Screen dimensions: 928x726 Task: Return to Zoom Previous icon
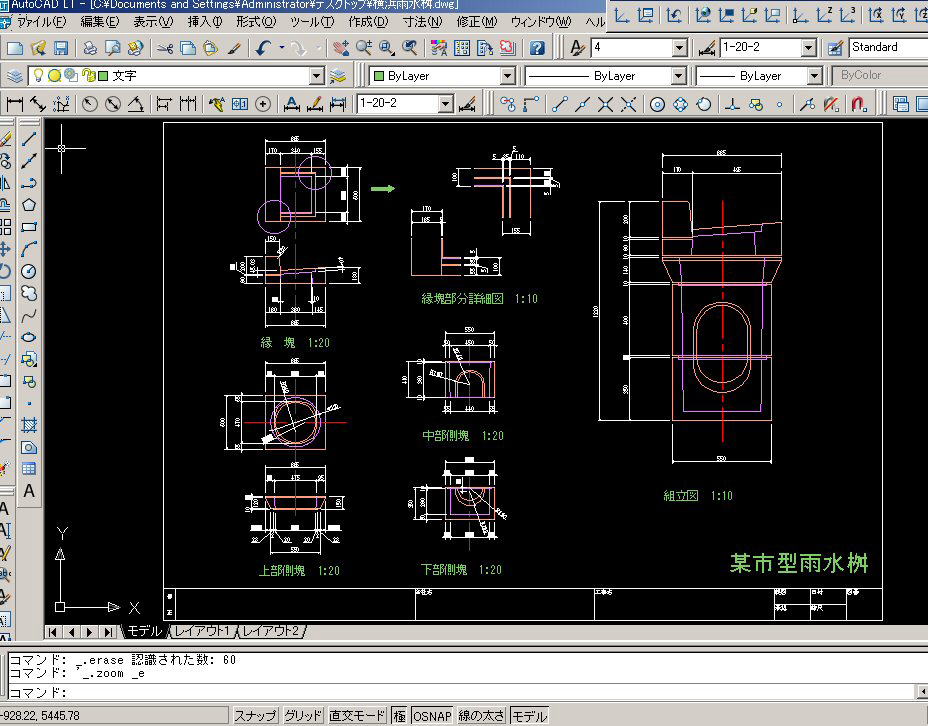coord(409,48)
